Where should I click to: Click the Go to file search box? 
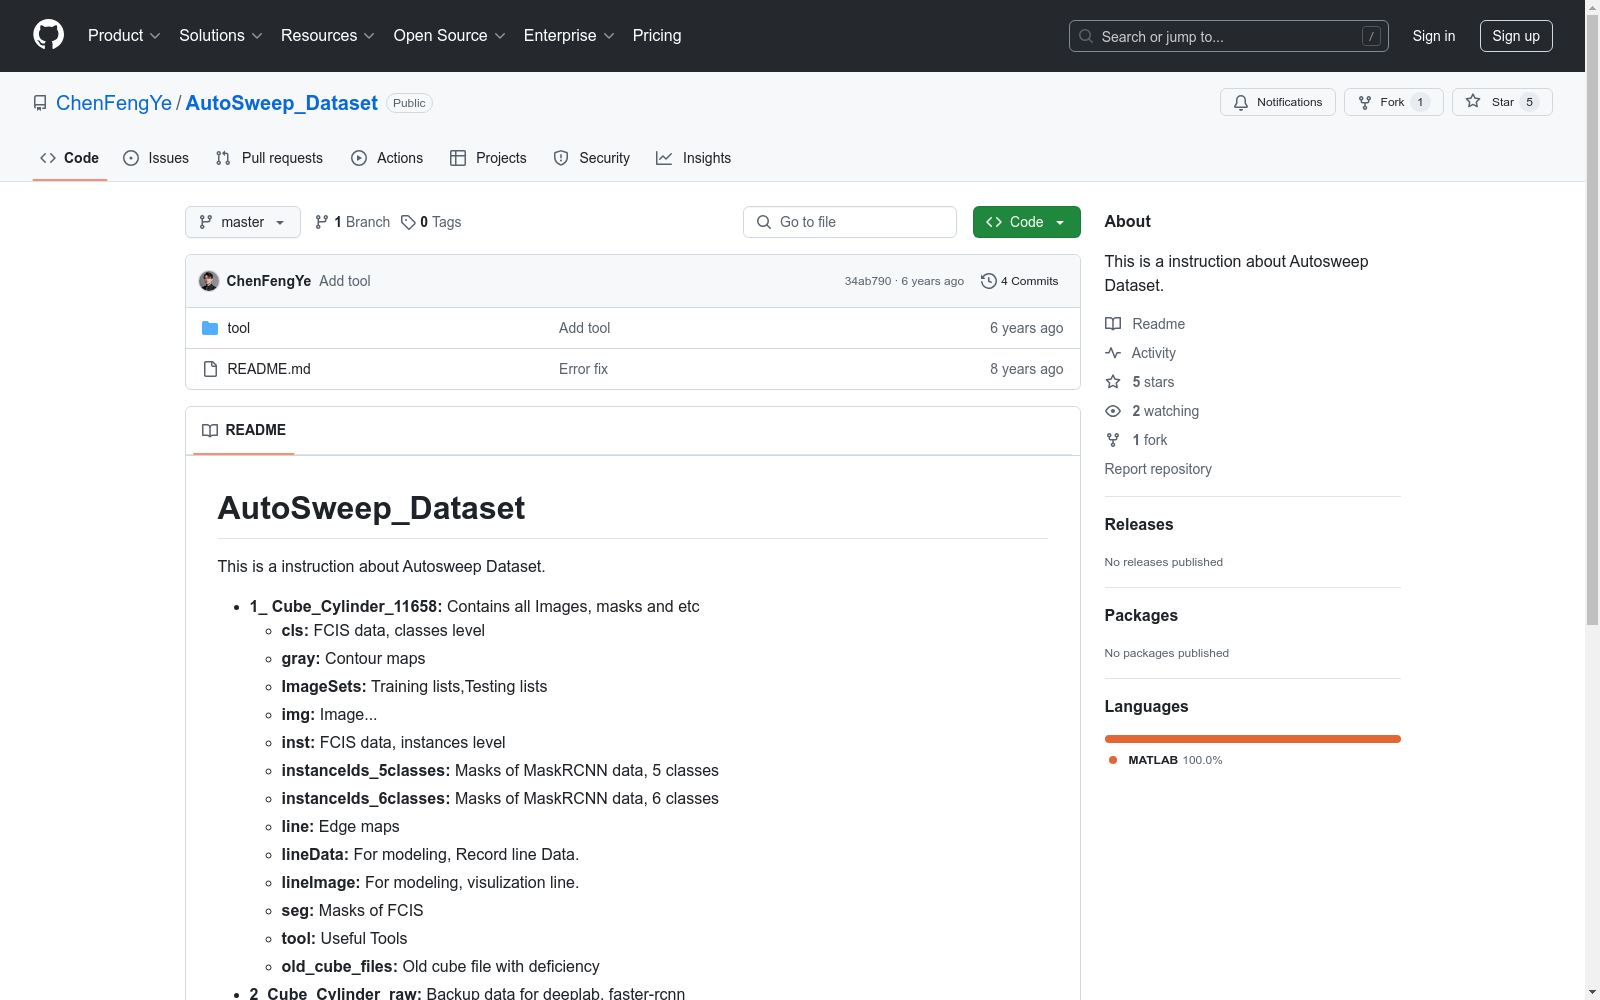coord(850,222)
